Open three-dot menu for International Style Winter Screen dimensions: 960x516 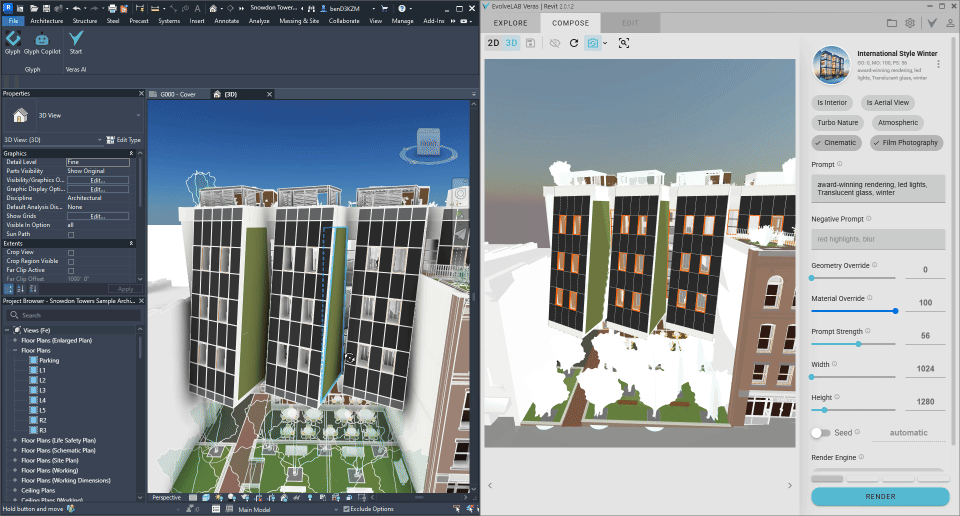938,64
